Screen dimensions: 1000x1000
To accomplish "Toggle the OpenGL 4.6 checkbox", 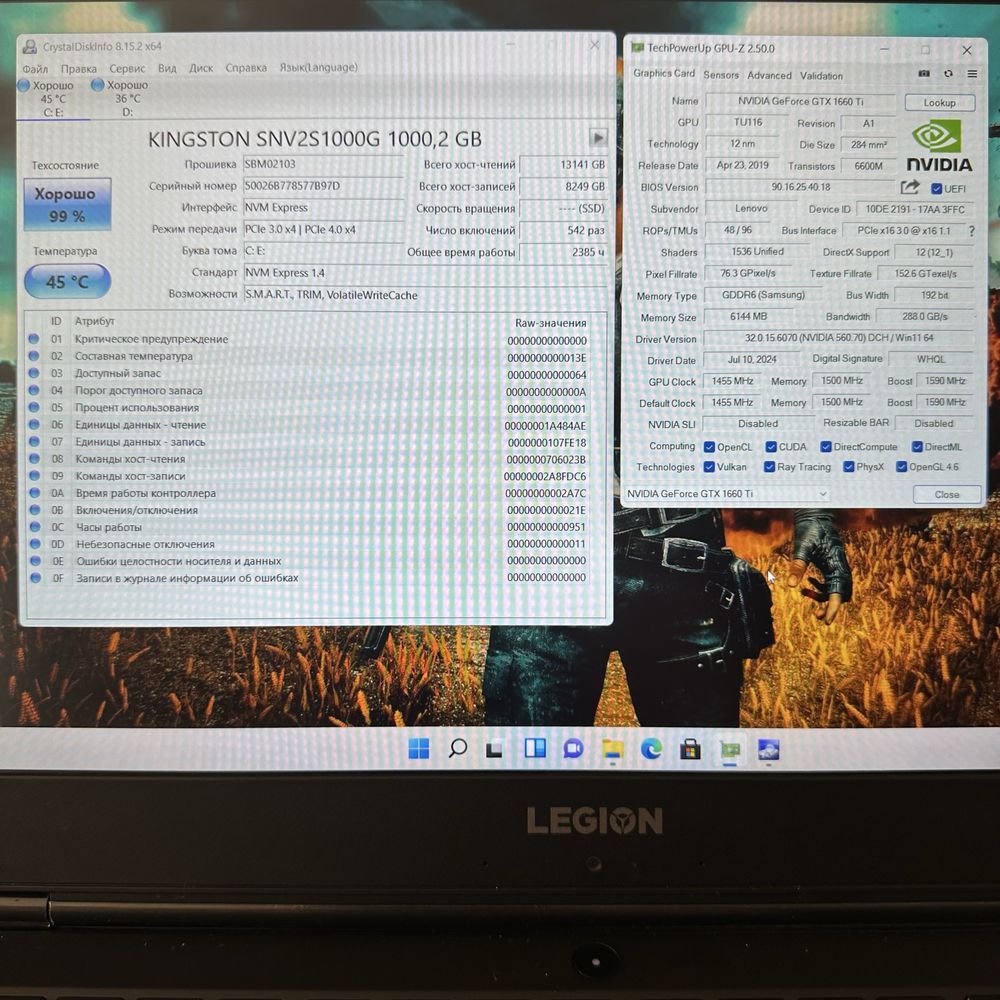I will [901, 467].
